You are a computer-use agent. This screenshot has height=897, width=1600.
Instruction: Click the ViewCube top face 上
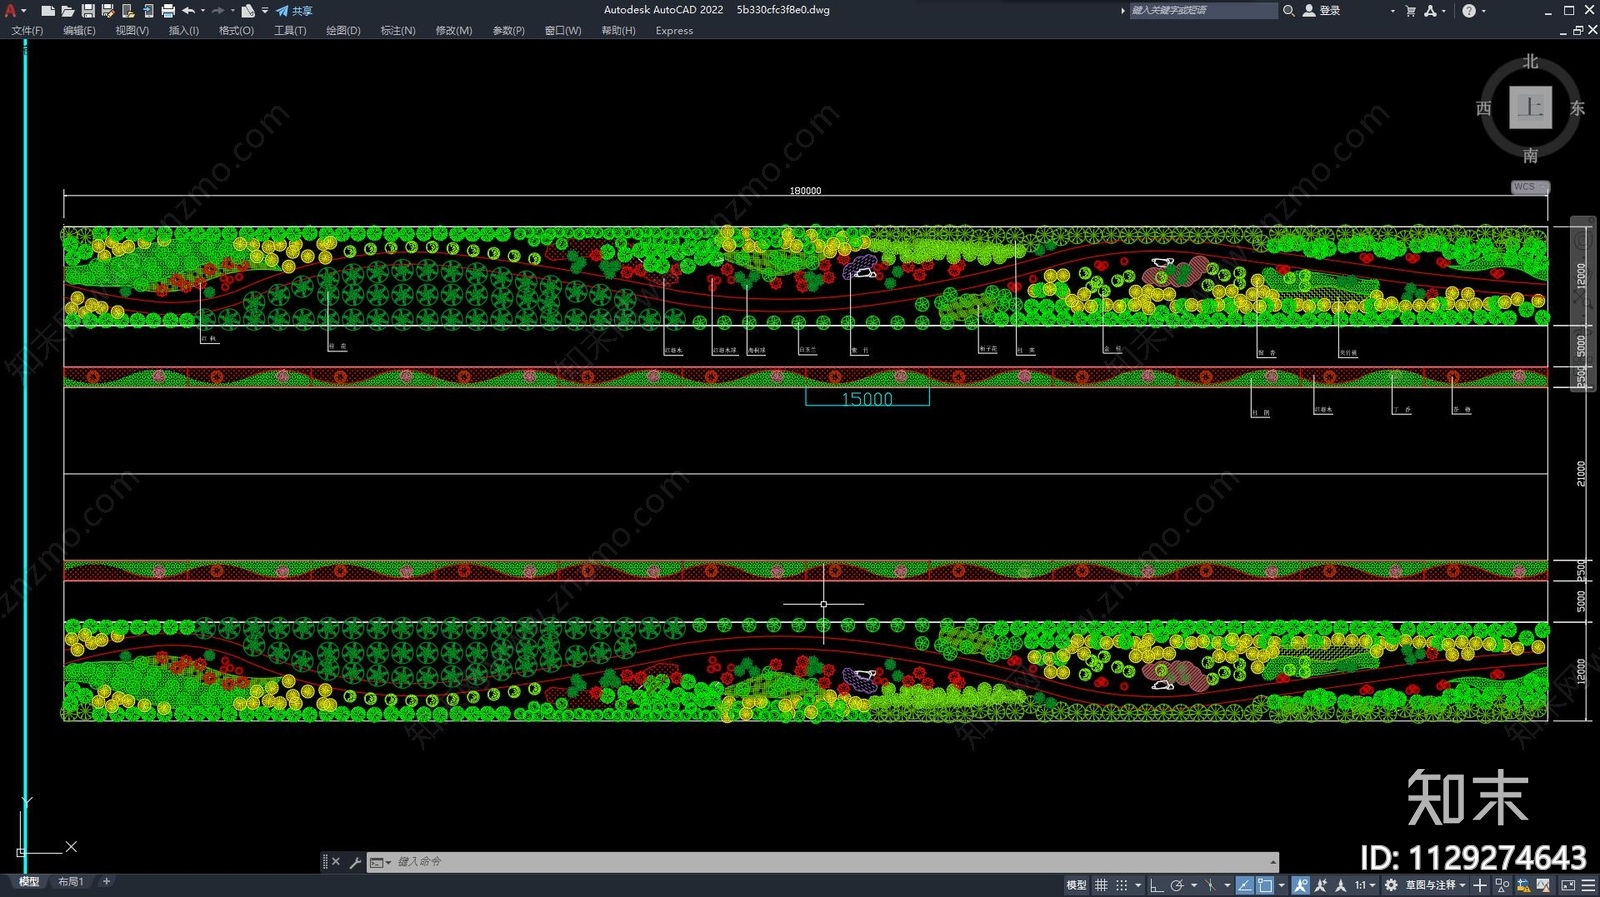(x=1530, y=107)
